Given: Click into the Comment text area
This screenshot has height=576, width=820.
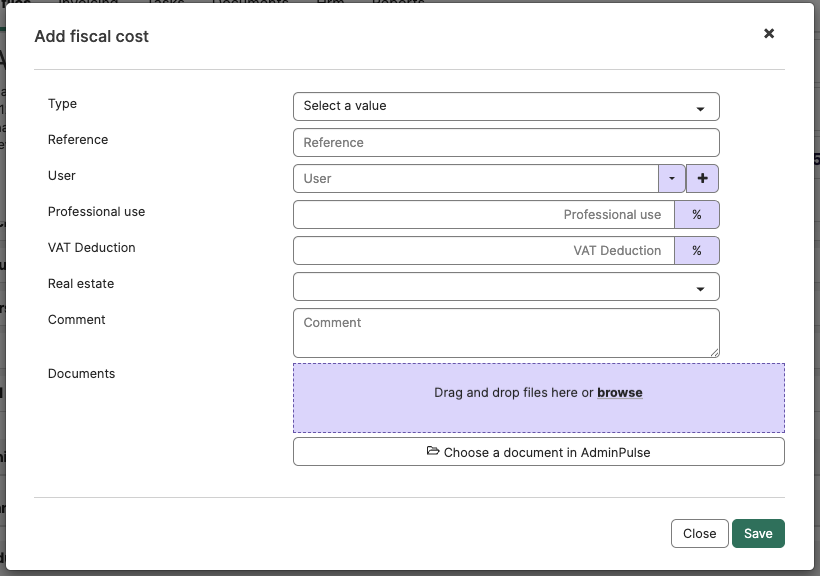Looking at the screenshot, I should tap(506, 333).
